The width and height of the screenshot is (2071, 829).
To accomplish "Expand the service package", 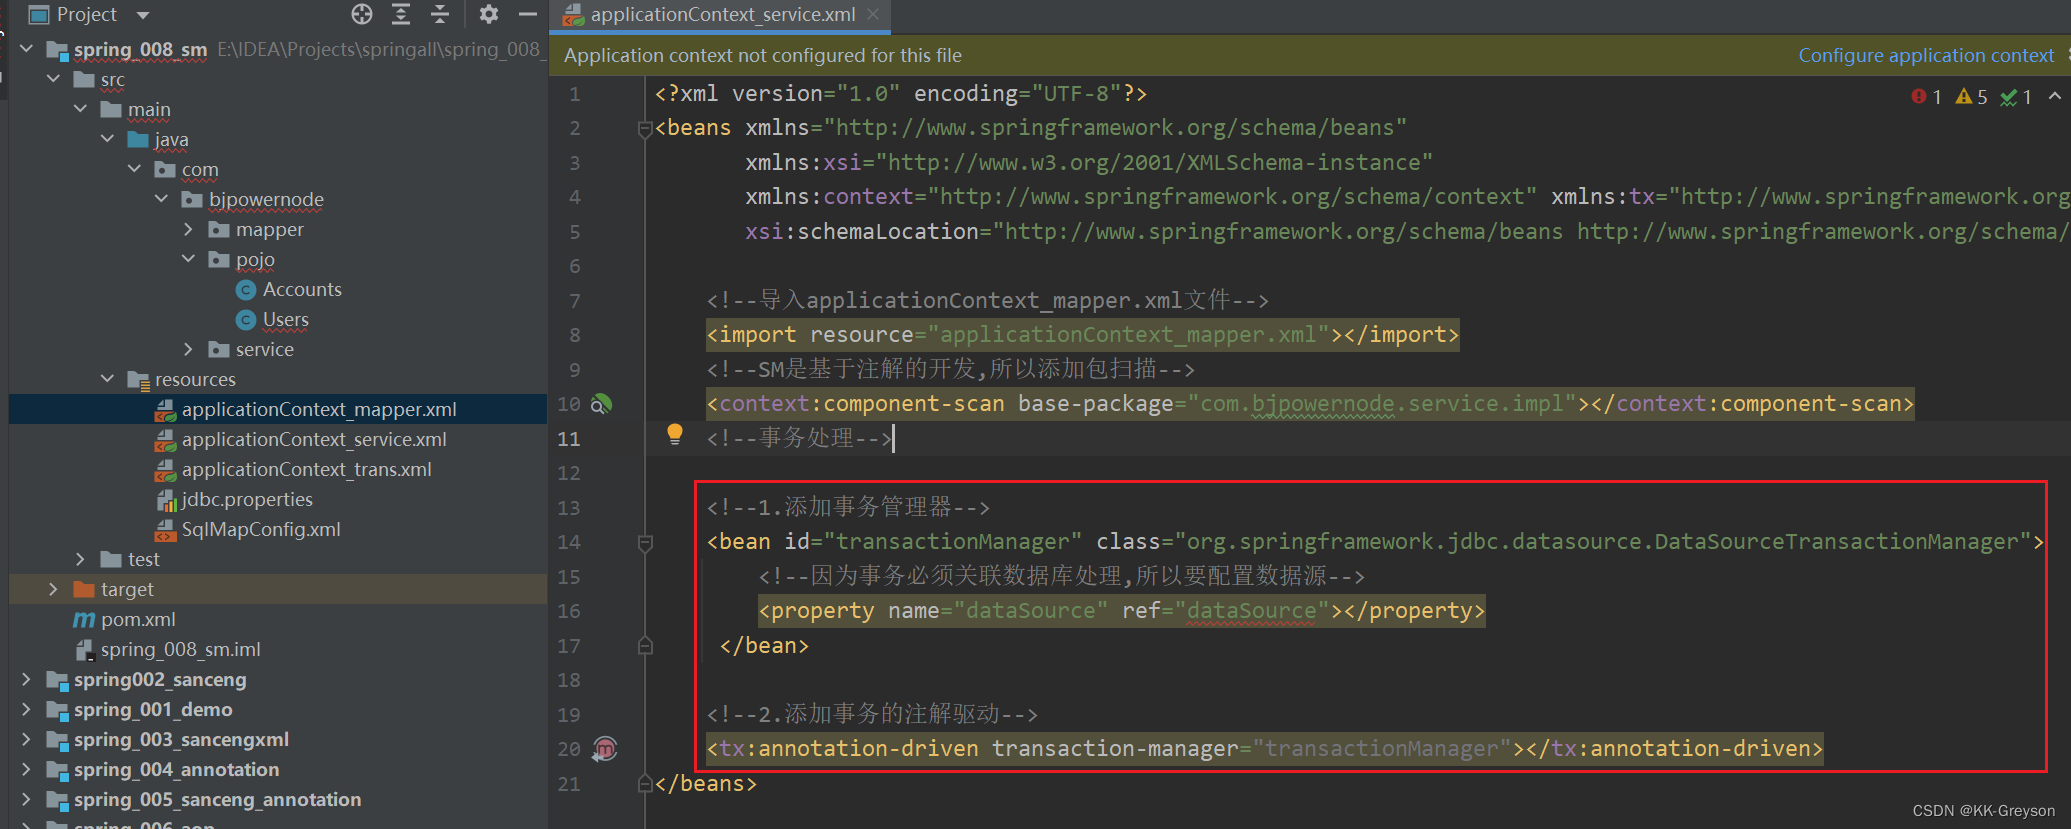I will [189, 349].
